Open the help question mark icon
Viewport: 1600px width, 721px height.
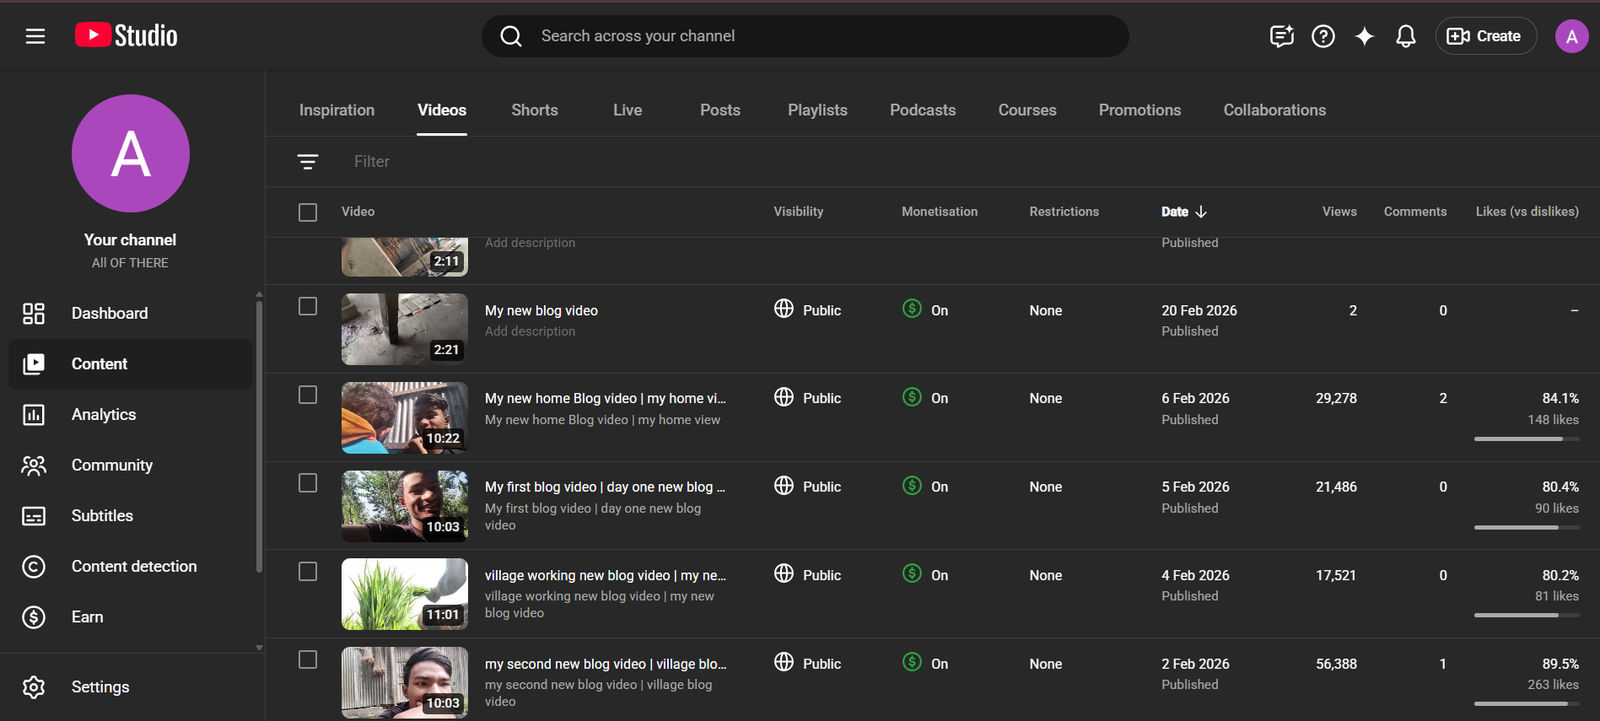[x=1323, y=36]
